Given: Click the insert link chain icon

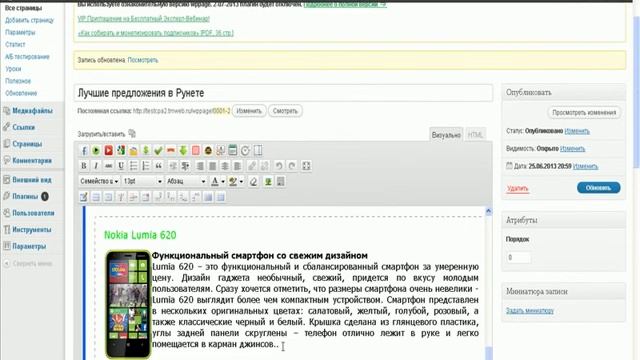Looking at the screenshot, I should click(252, 166).
